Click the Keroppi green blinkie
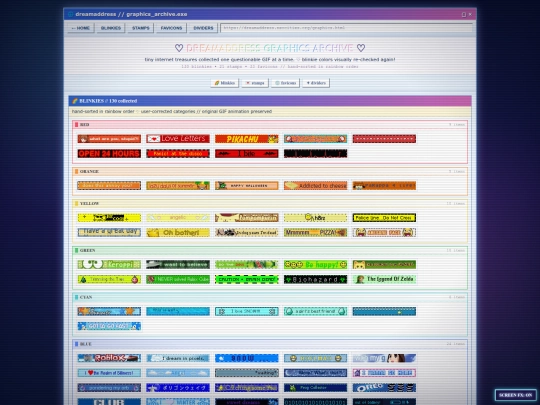 tap(109, 264)
